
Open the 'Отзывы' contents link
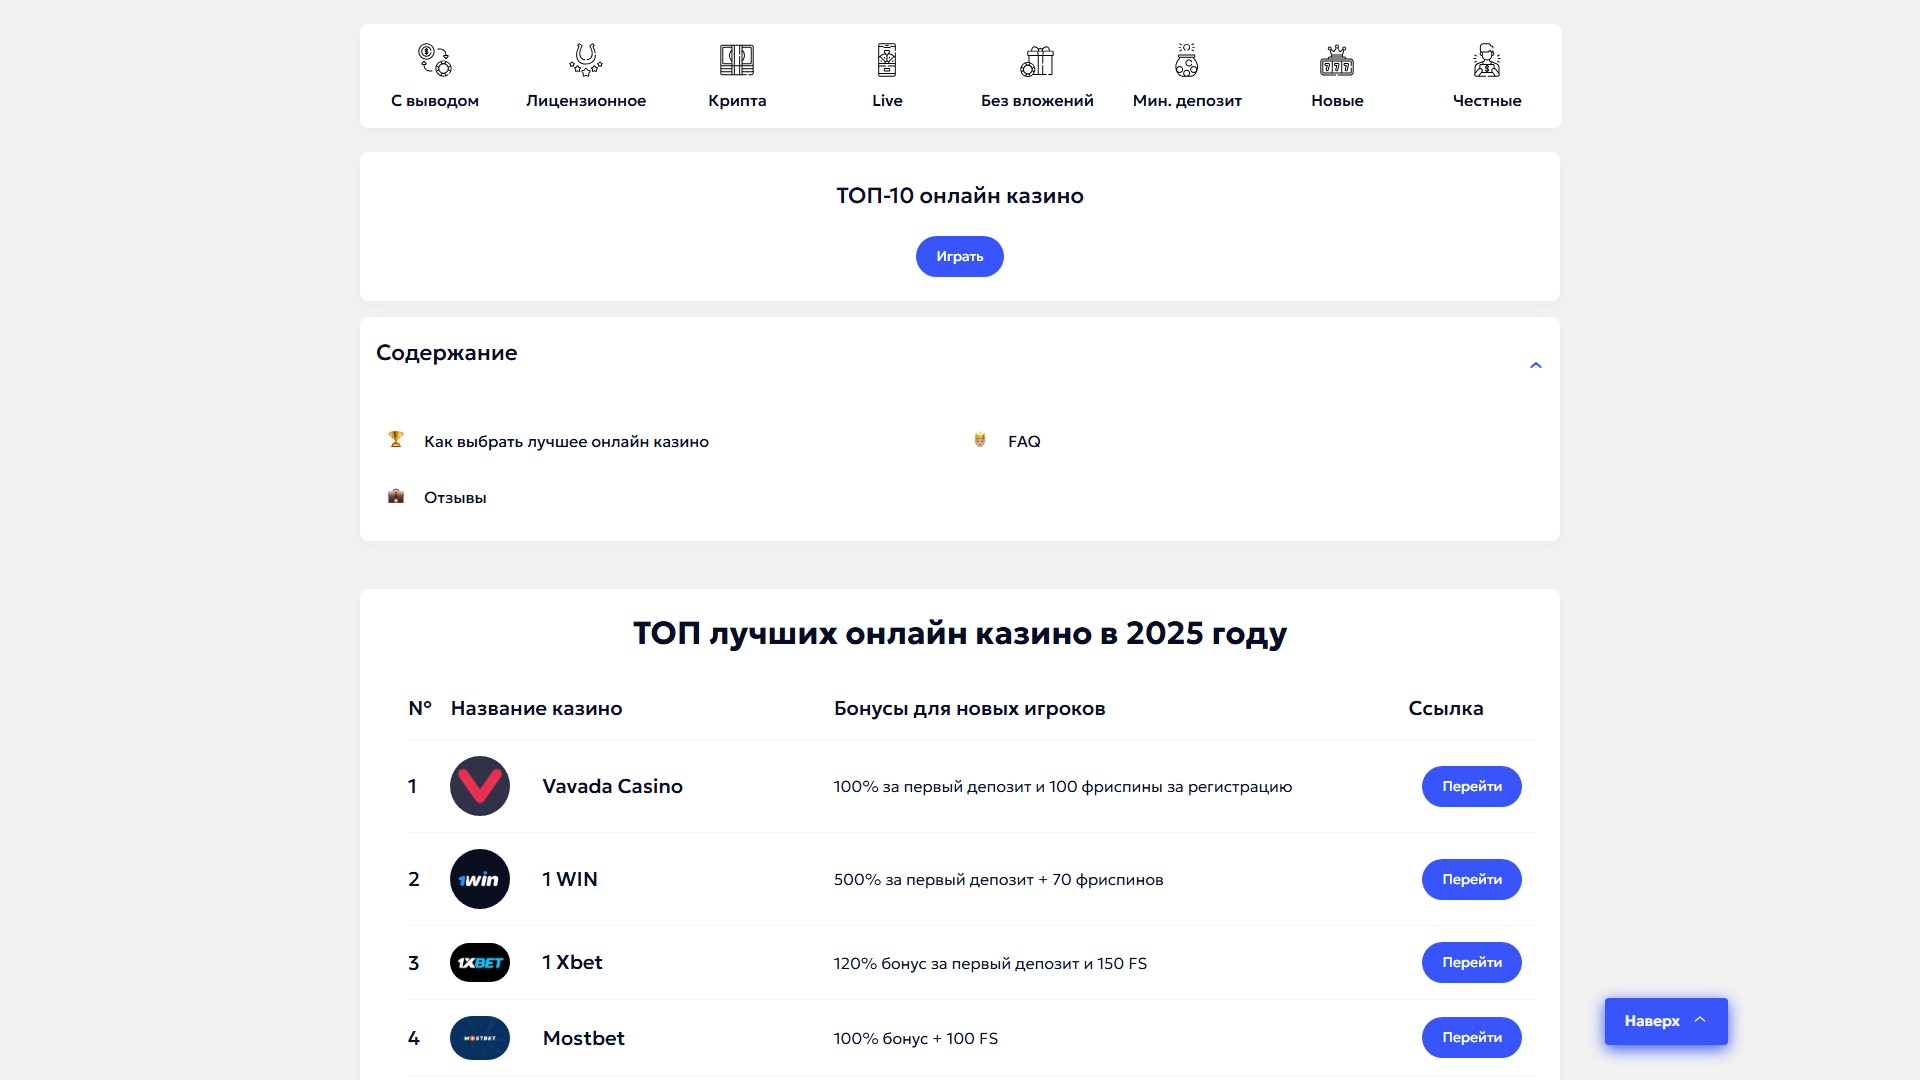click(455, 497)
